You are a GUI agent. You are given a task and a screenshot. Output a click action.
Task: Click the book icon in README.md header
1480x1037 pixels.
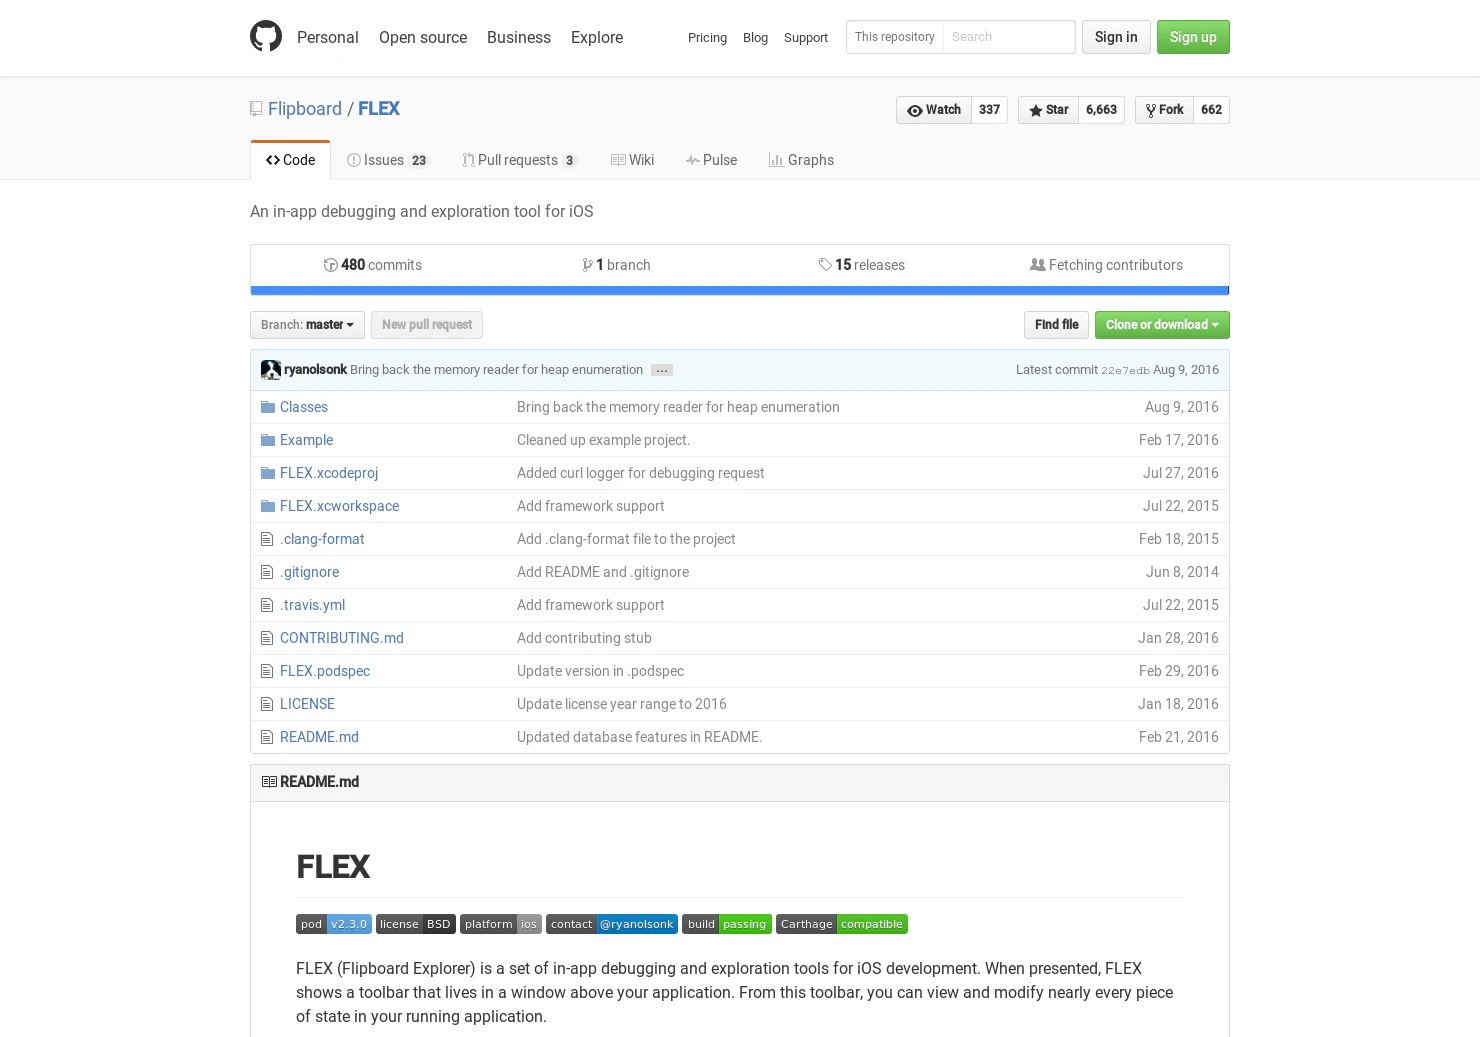269,782
